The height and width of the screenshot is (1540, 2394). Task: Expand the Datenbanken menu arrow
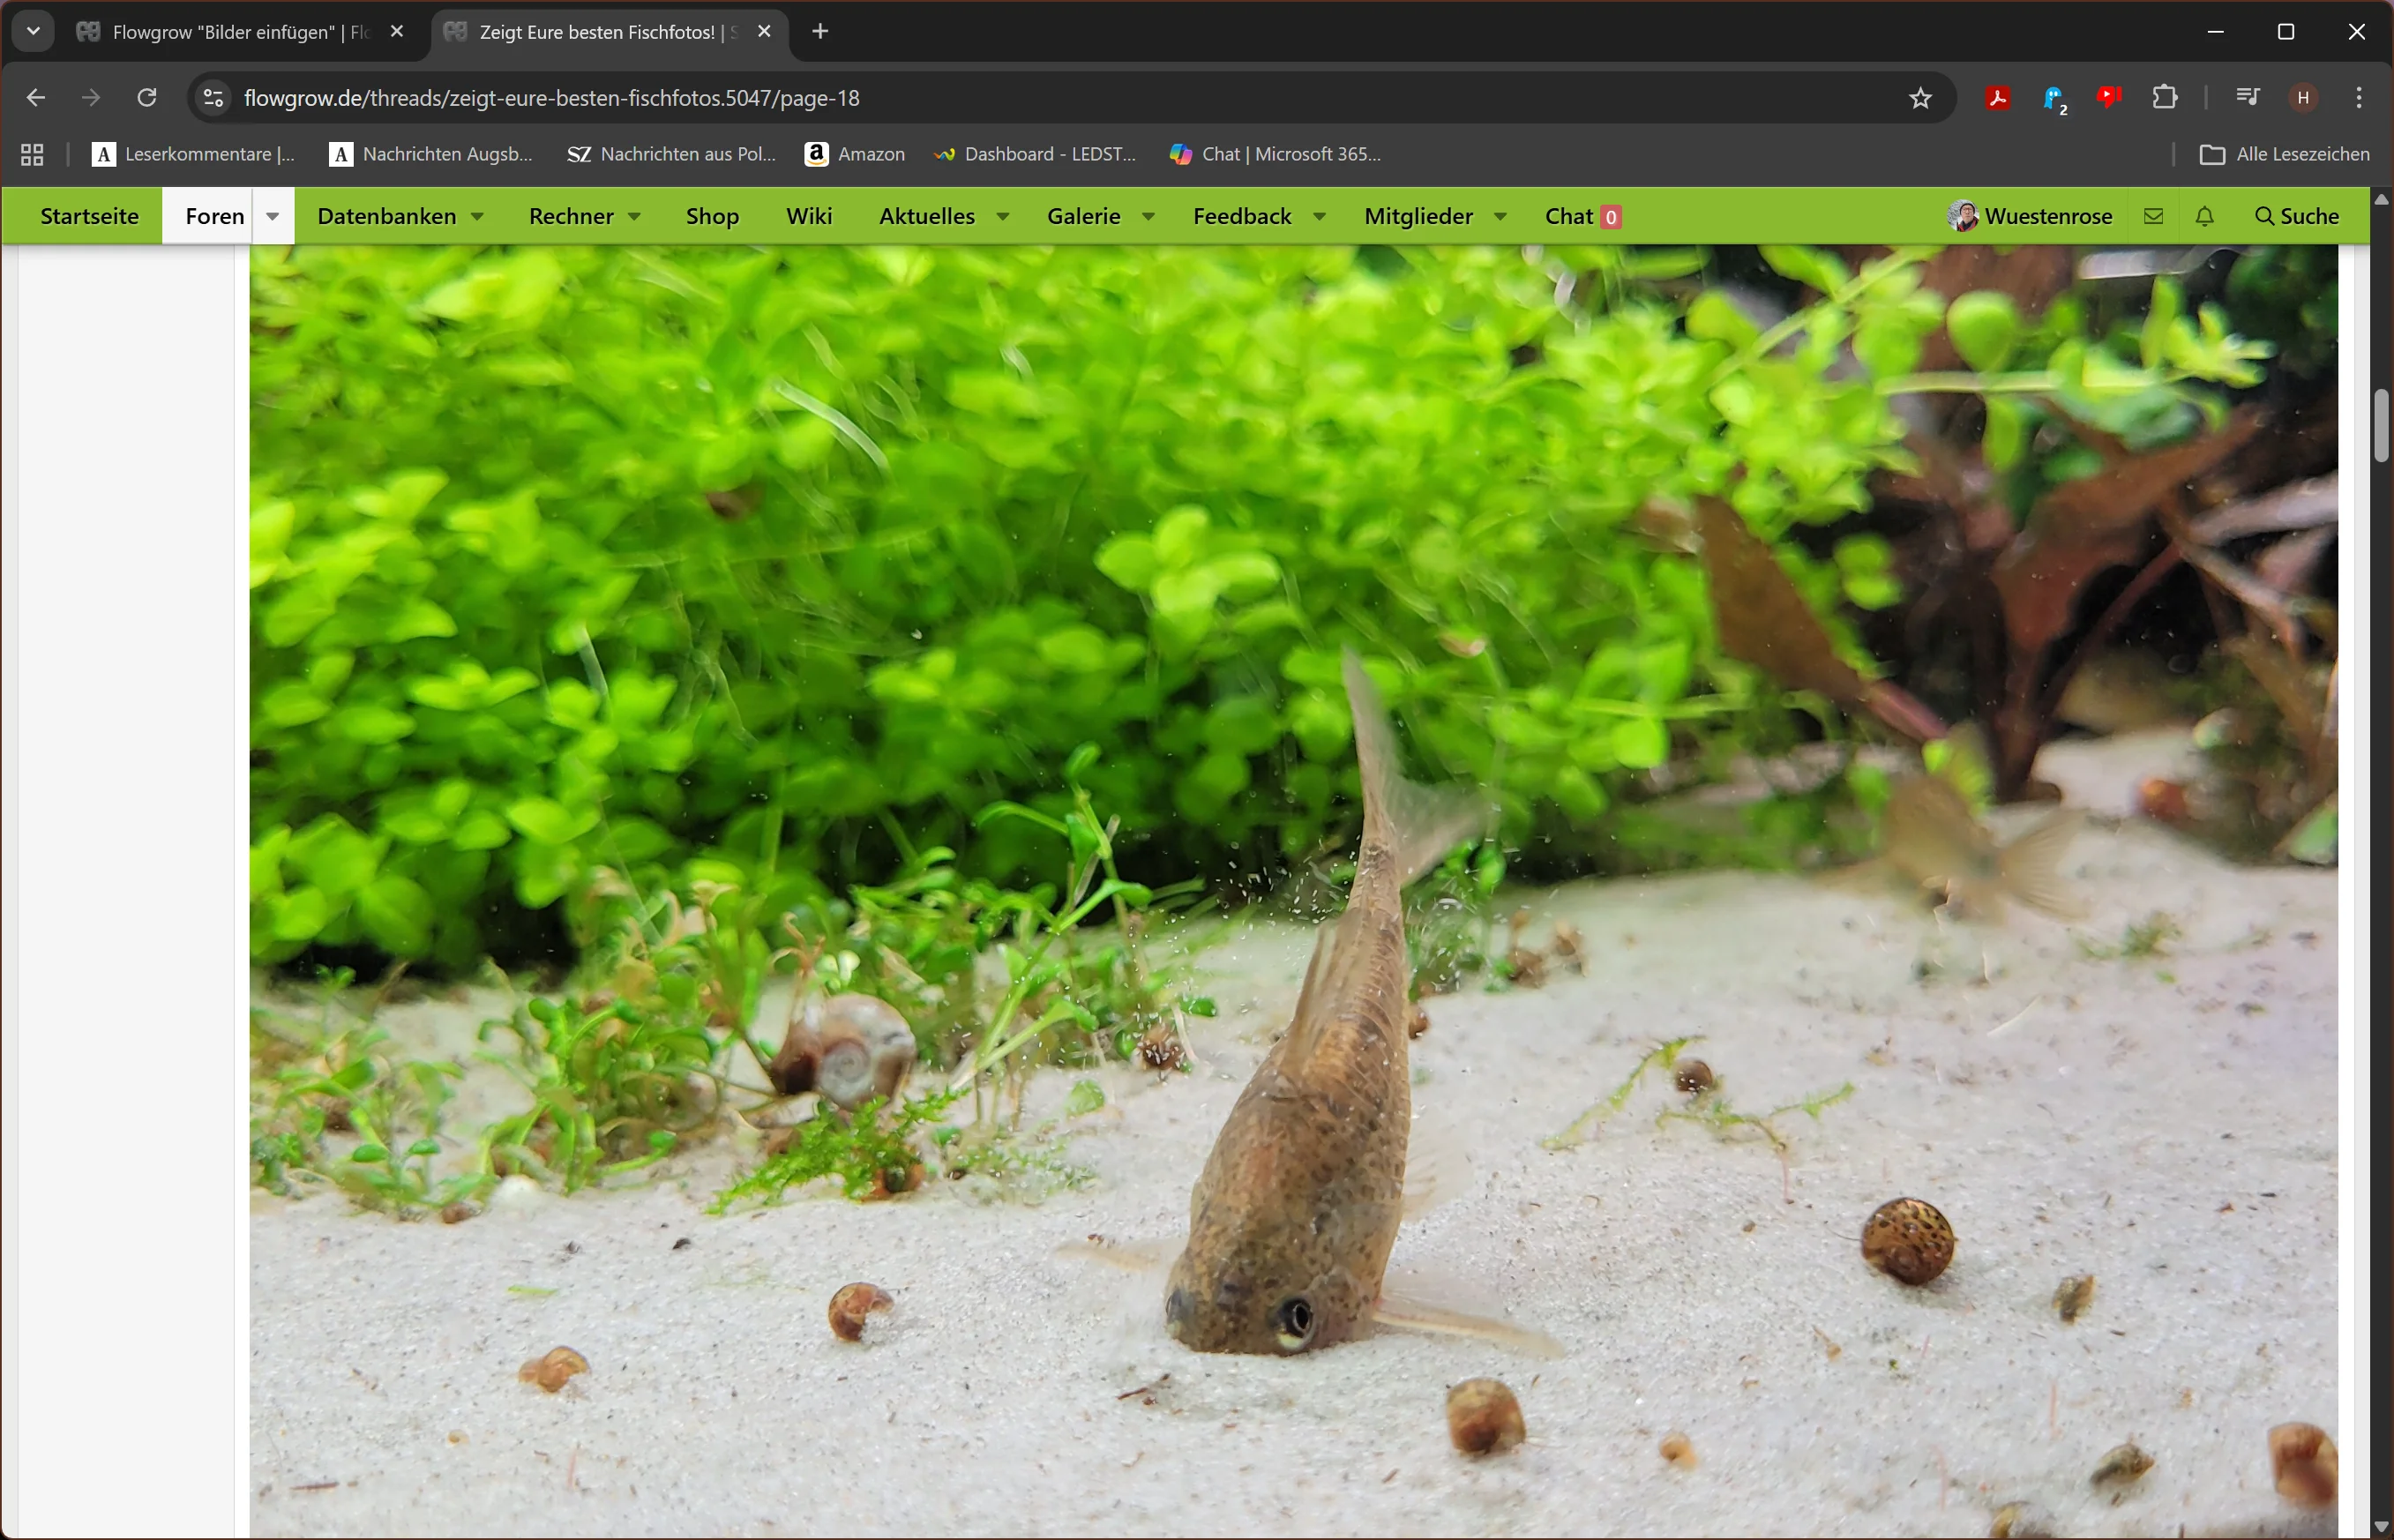[478, 216]
